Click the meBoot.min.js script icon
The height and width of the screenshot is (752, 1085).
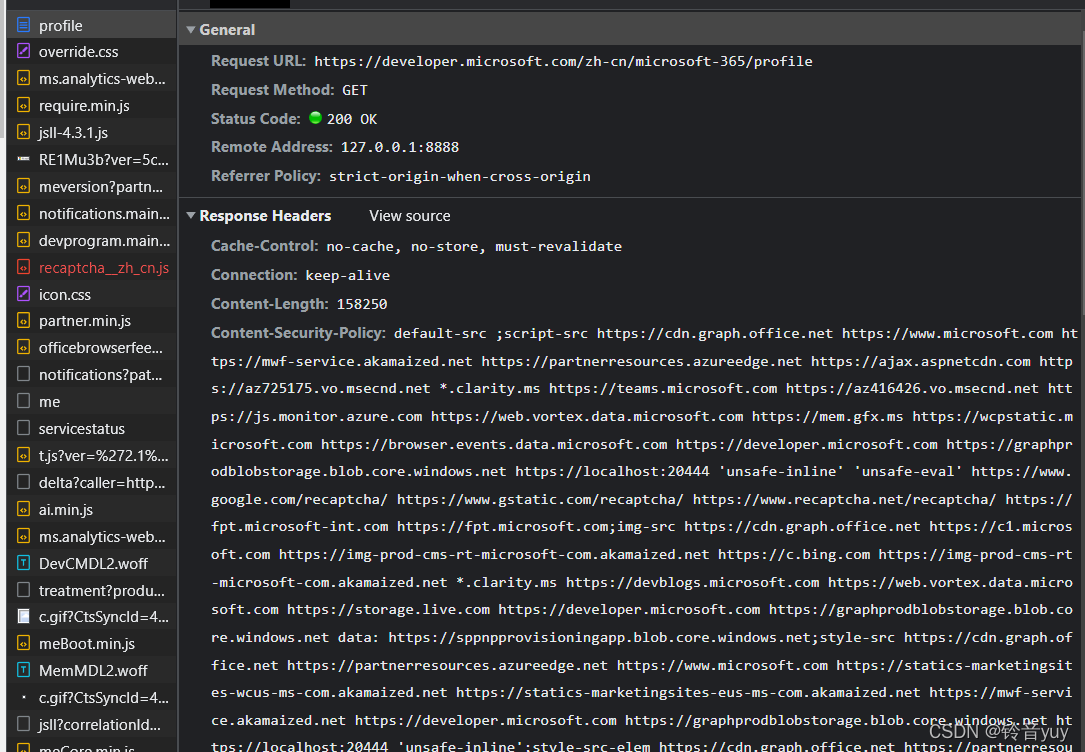point(24,643)
